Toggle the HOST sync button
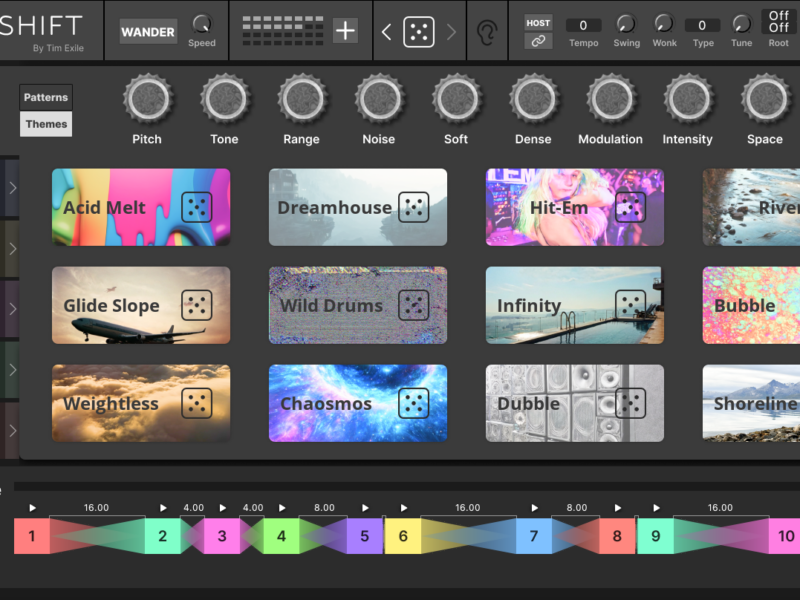This screenshot has width=800, height=600. coord(538,23)
